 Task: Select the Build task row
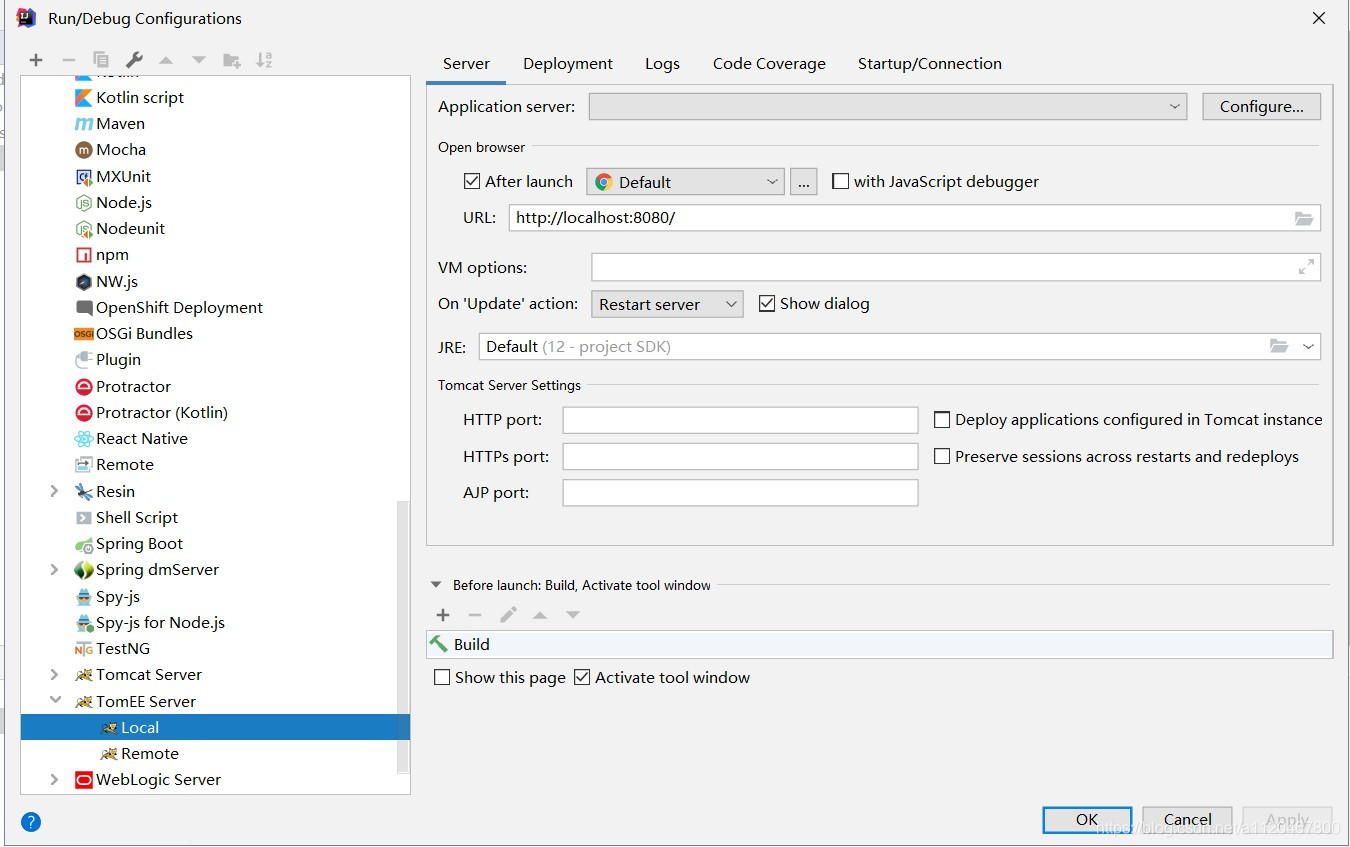(880, 644)
